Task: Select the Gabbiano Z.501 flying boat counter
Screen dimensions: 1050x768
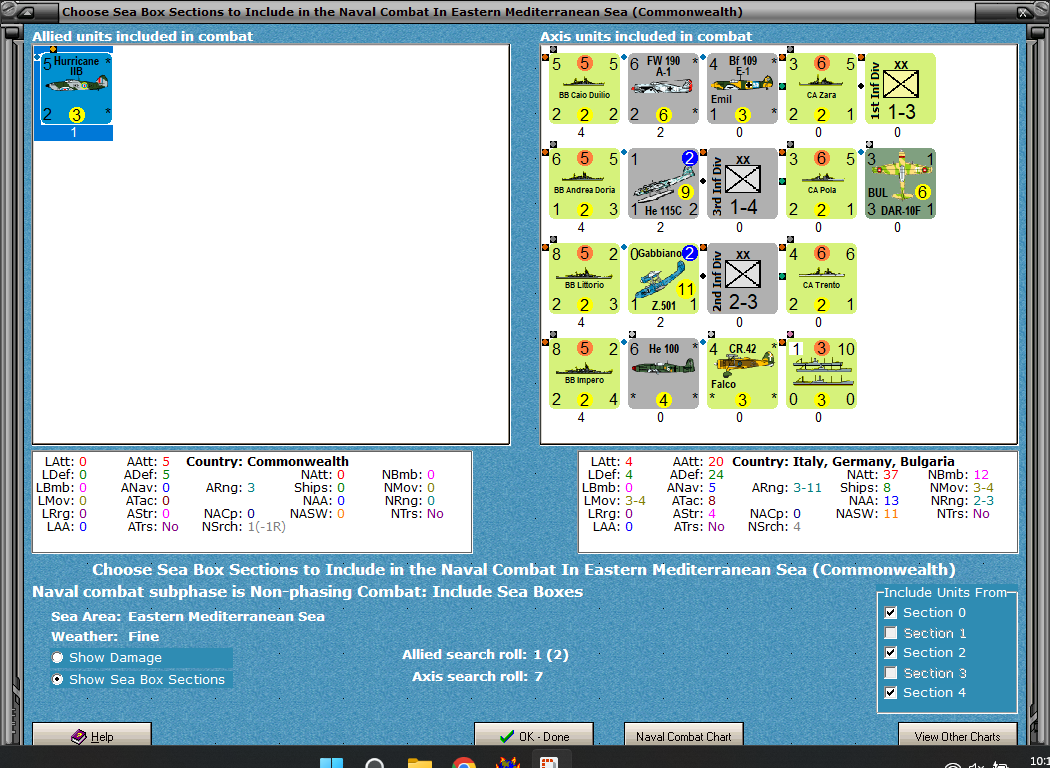Action: point(663,279)
